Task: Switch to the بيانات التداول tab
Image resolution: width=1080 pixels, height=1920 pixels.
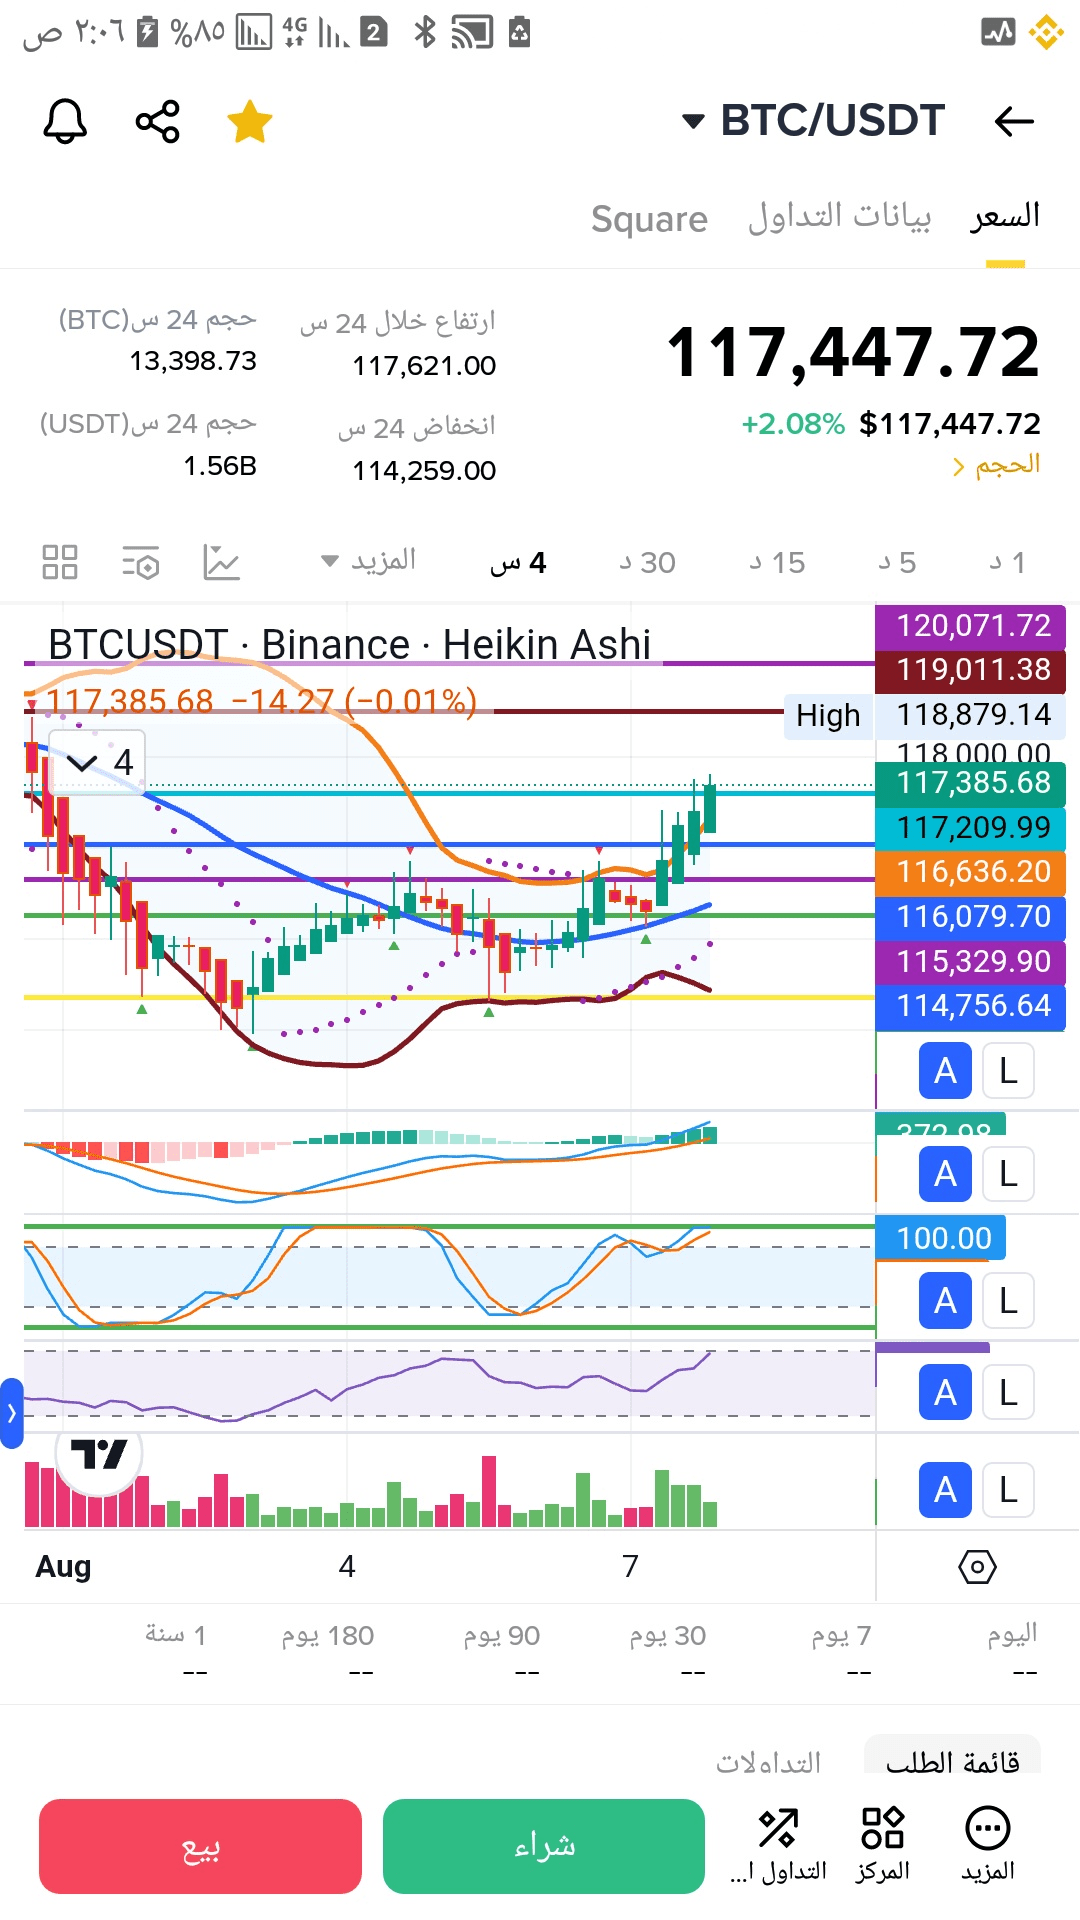Action: click(x=839, y=217)
